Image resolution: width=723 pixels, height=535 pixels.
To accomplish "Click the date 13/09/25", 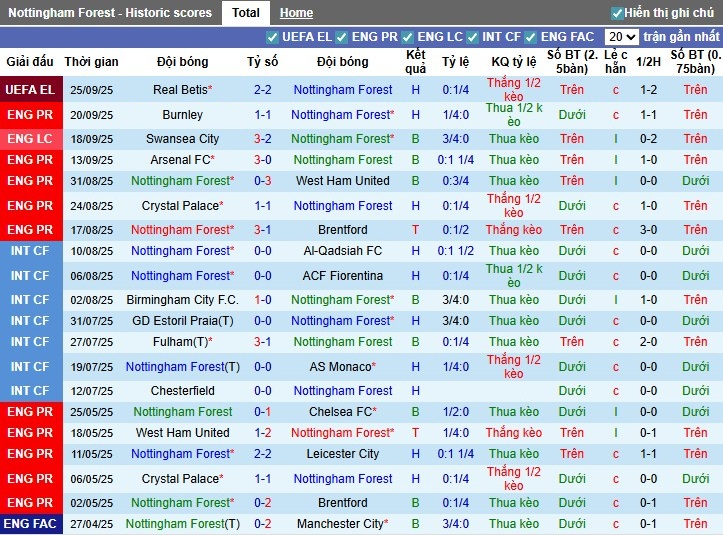I will [91, 160].
